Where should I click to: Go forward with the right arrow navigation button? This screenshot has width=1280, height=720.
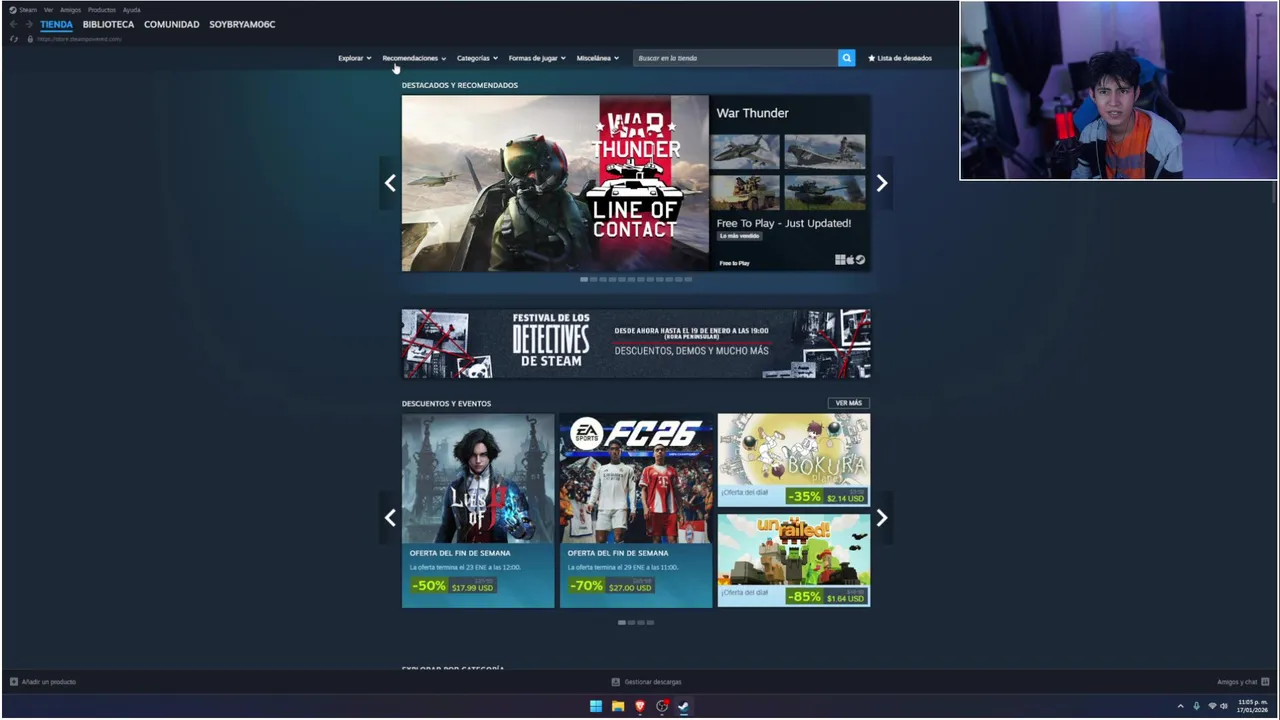(29, 24)
